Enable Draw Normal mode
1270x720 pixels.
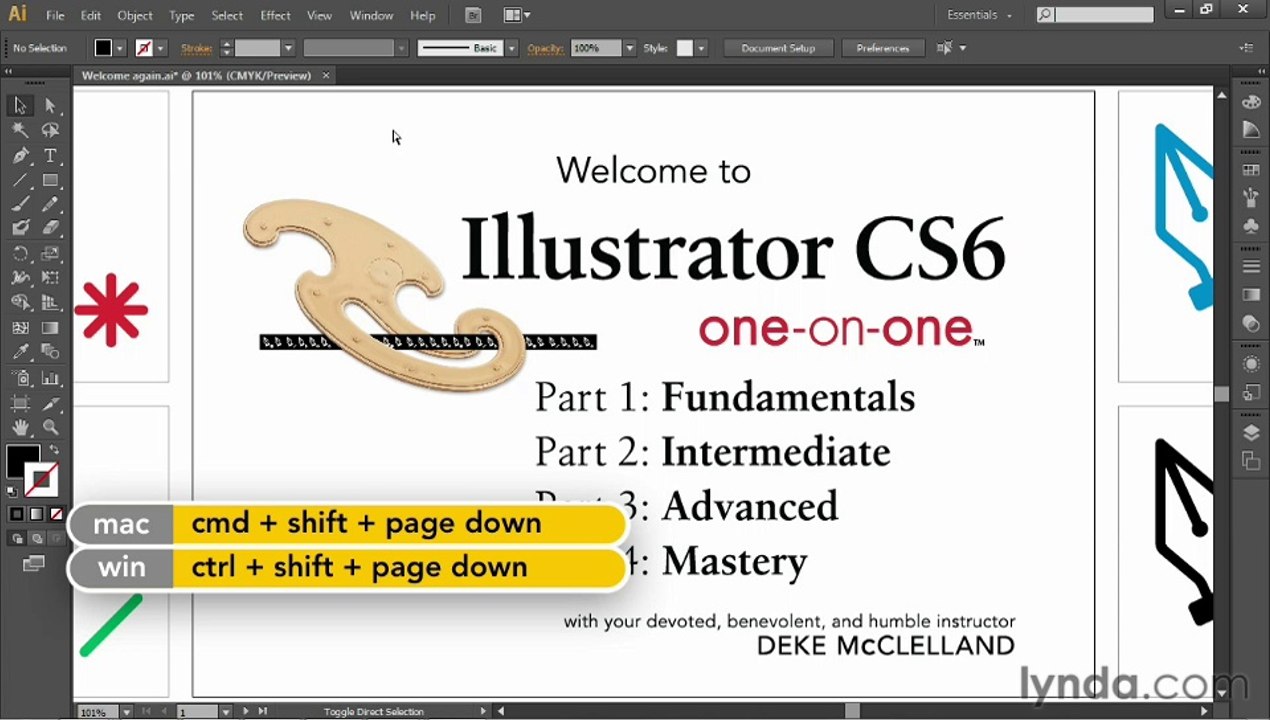pyautogui.click(x=17, y=538)
